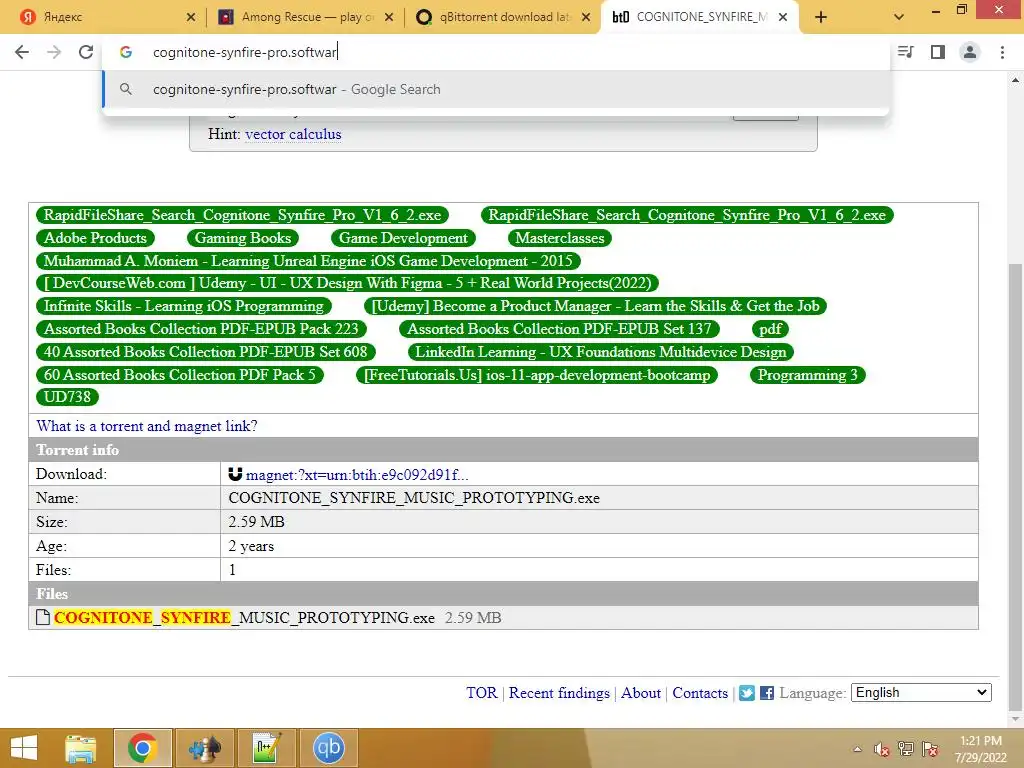Click COGNITONE_SYNFIRE_MUSIC_PROTOTYPING.exe file name in Files
1024x768 pixels.
[x=244, y=618]
